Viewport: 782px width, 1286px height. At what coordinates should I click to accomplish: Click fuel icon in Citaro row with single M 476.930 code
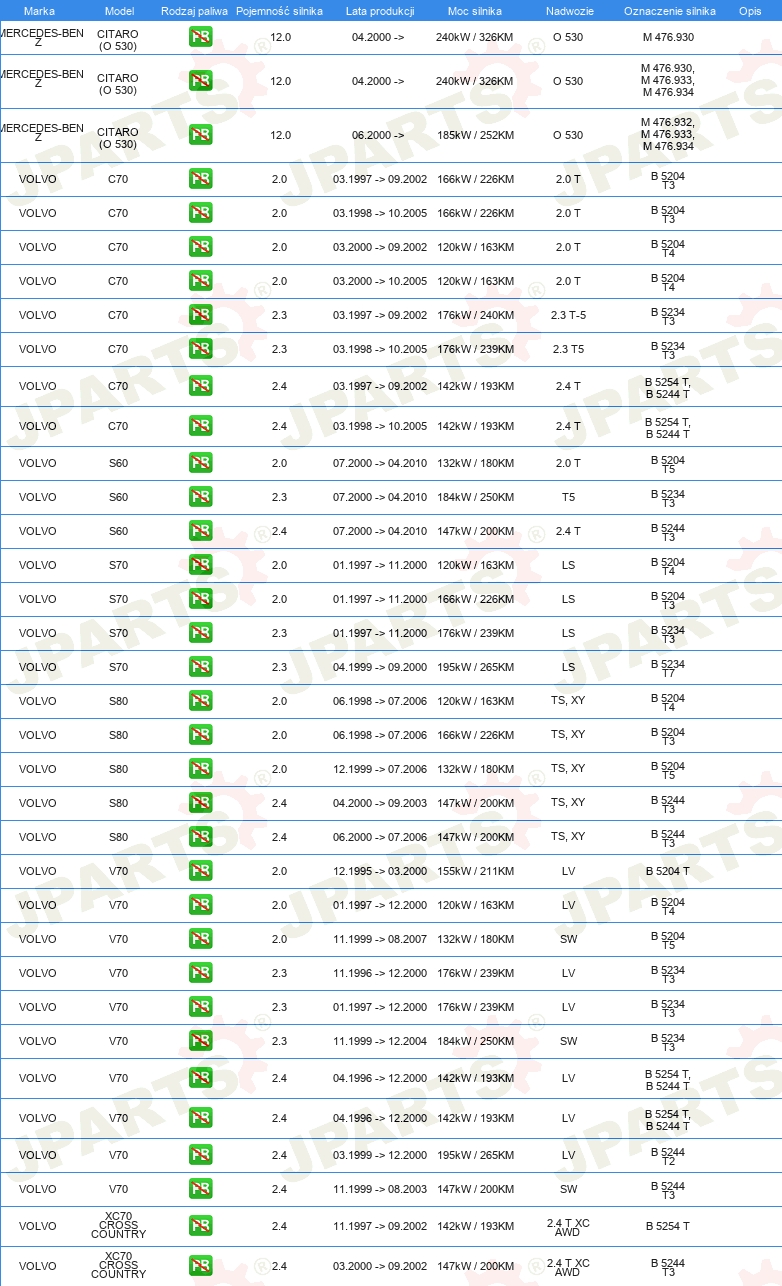(200, 37)
